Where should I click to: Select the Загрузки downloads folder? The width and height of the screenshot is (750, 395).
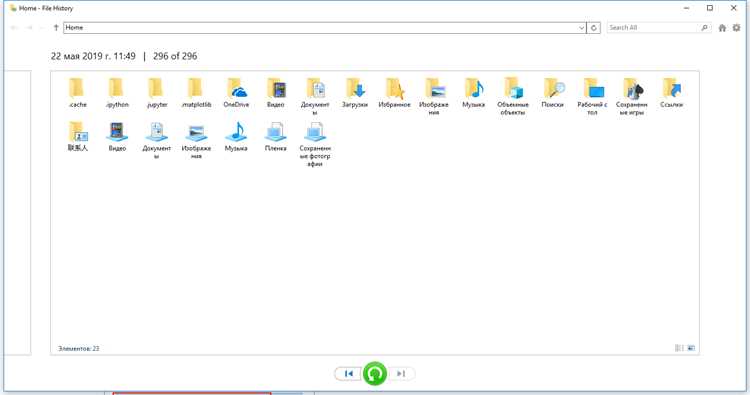point(355,93)
